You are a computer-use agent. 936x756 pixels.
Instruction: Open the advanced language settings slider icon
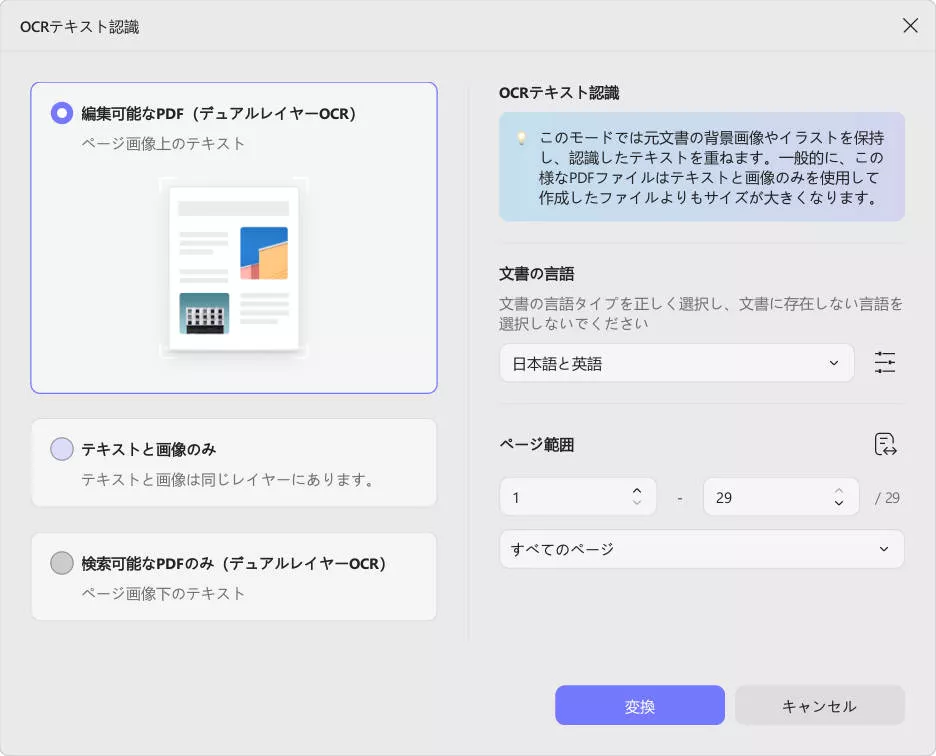885,362
